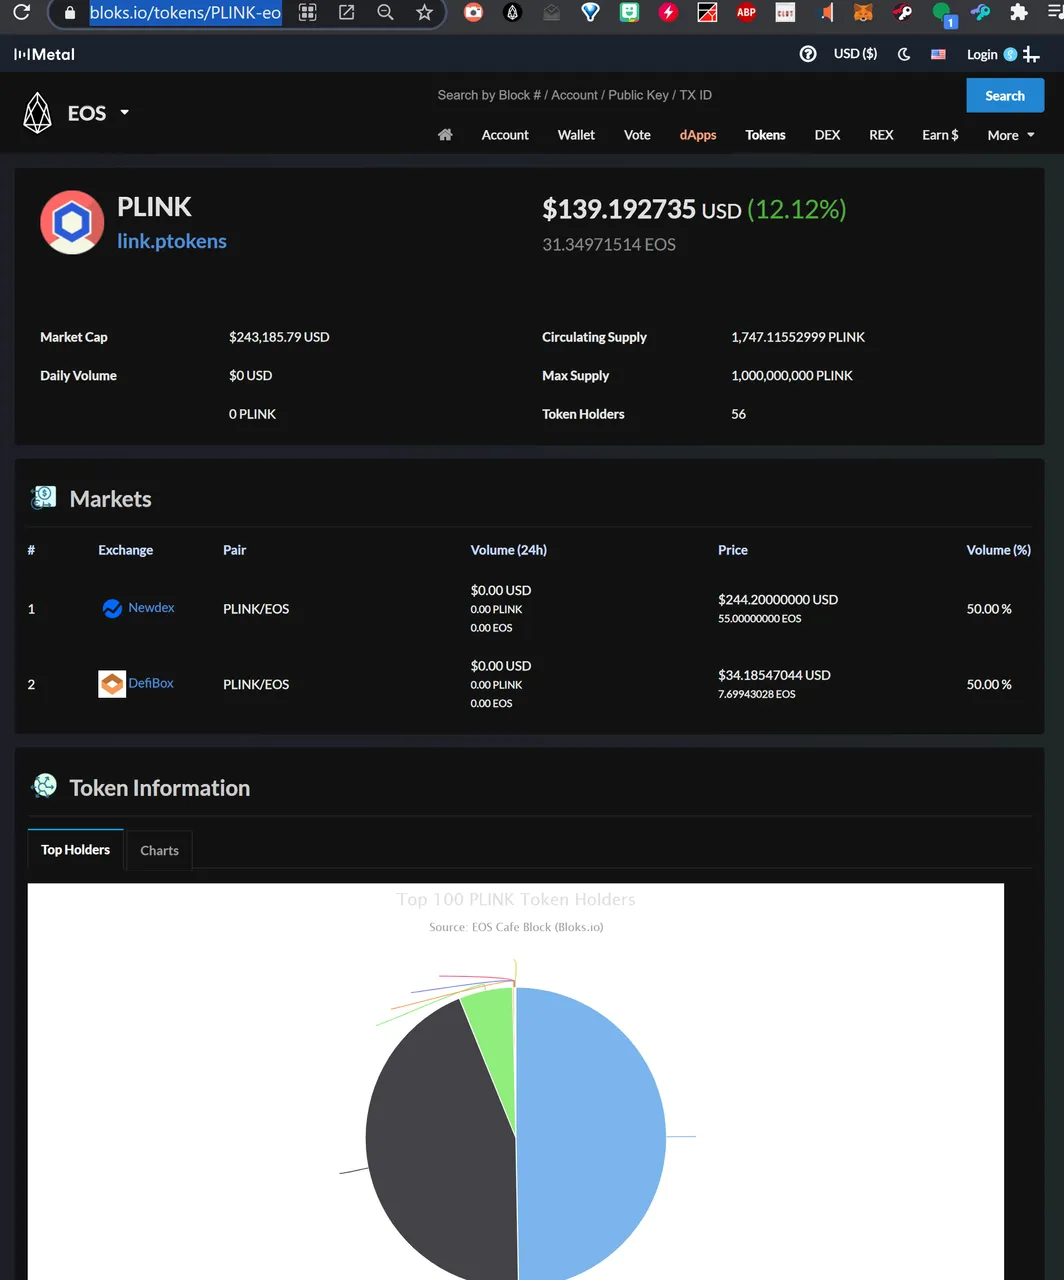Open the Tokens menu item
Viewport: 1064px width, 1280px height.
pyautogui.click(x=765, y=135)
